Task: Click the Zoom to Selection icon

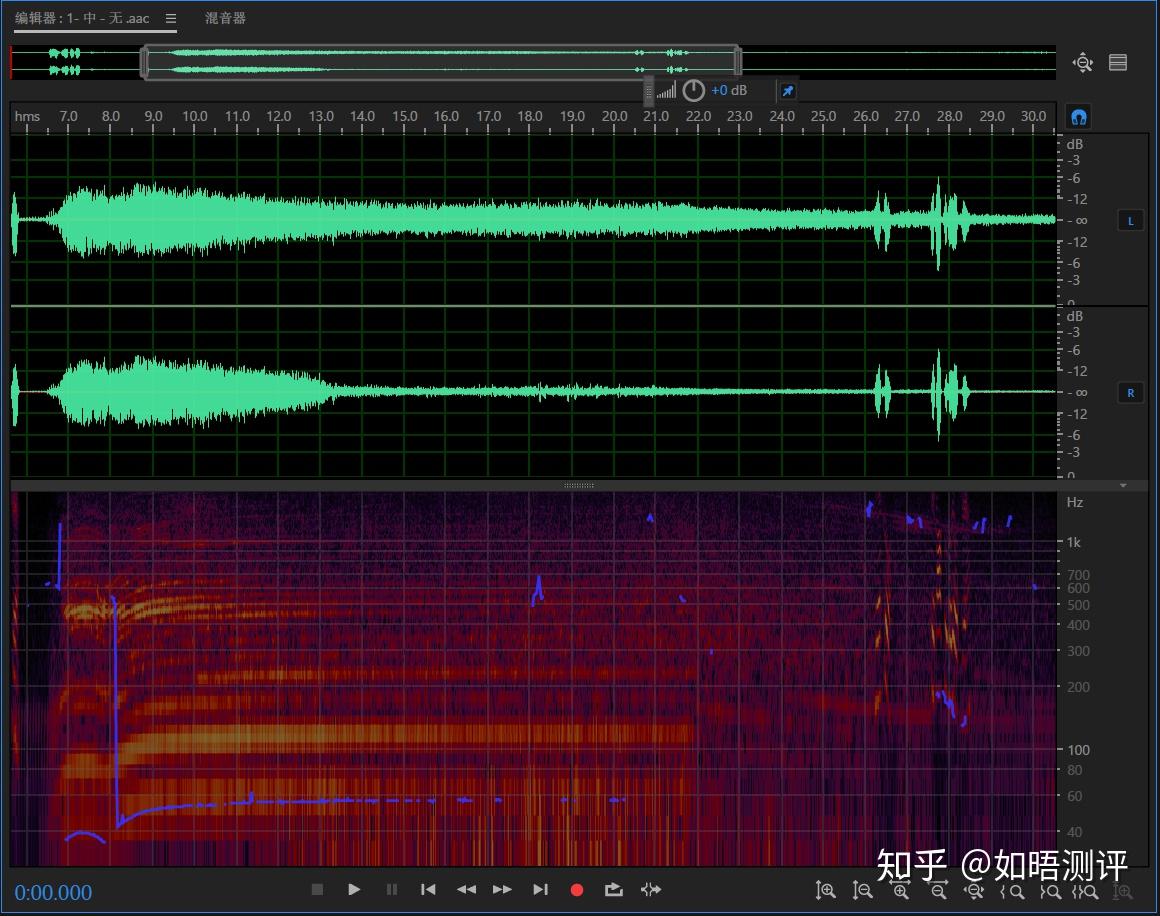Action: pos(1085,892)
